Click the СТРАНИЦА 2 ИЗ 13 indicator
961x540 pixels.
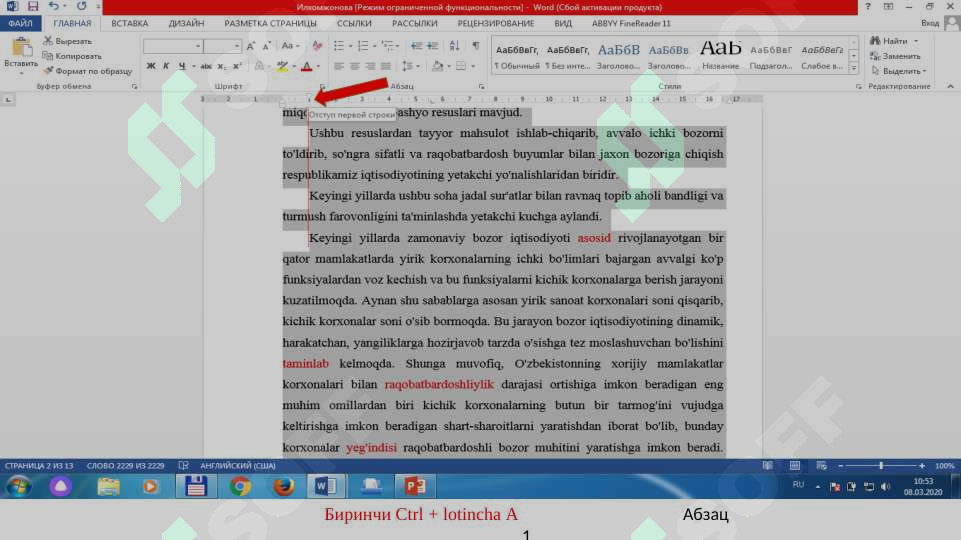pyautogui.click(x=39, y=466)
